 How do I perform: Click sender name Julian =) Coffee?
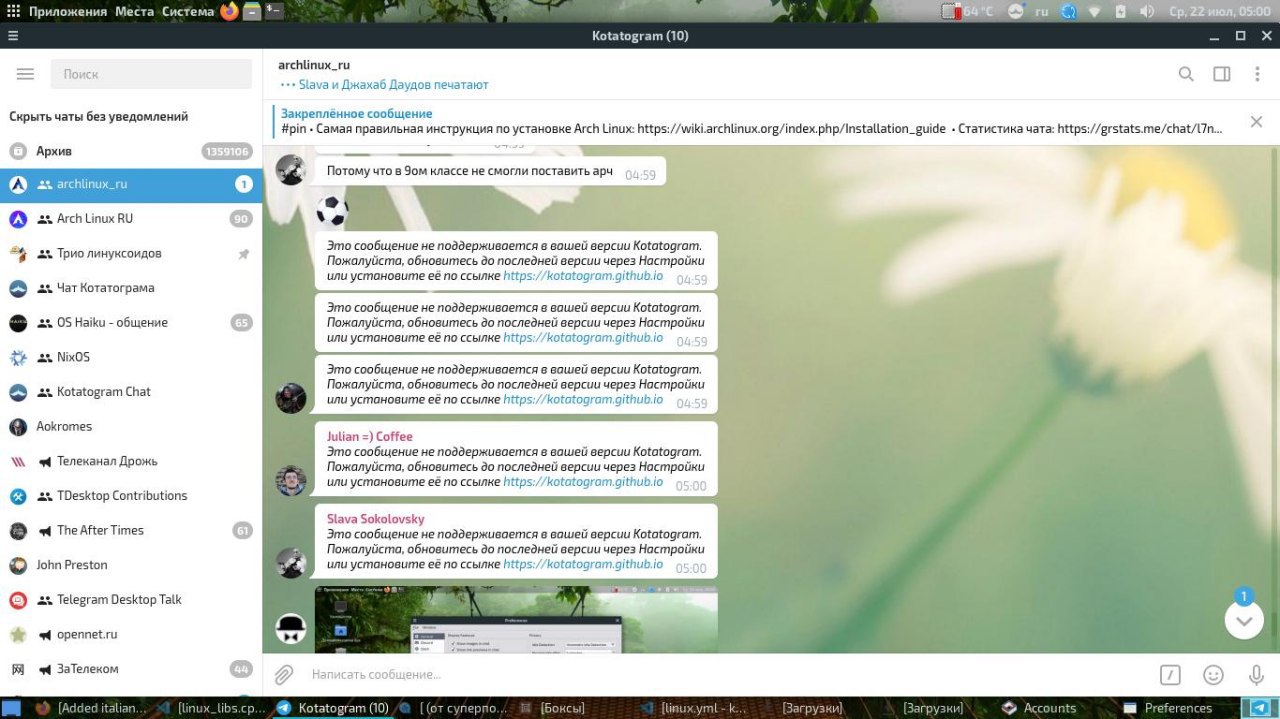pos(370,437)
